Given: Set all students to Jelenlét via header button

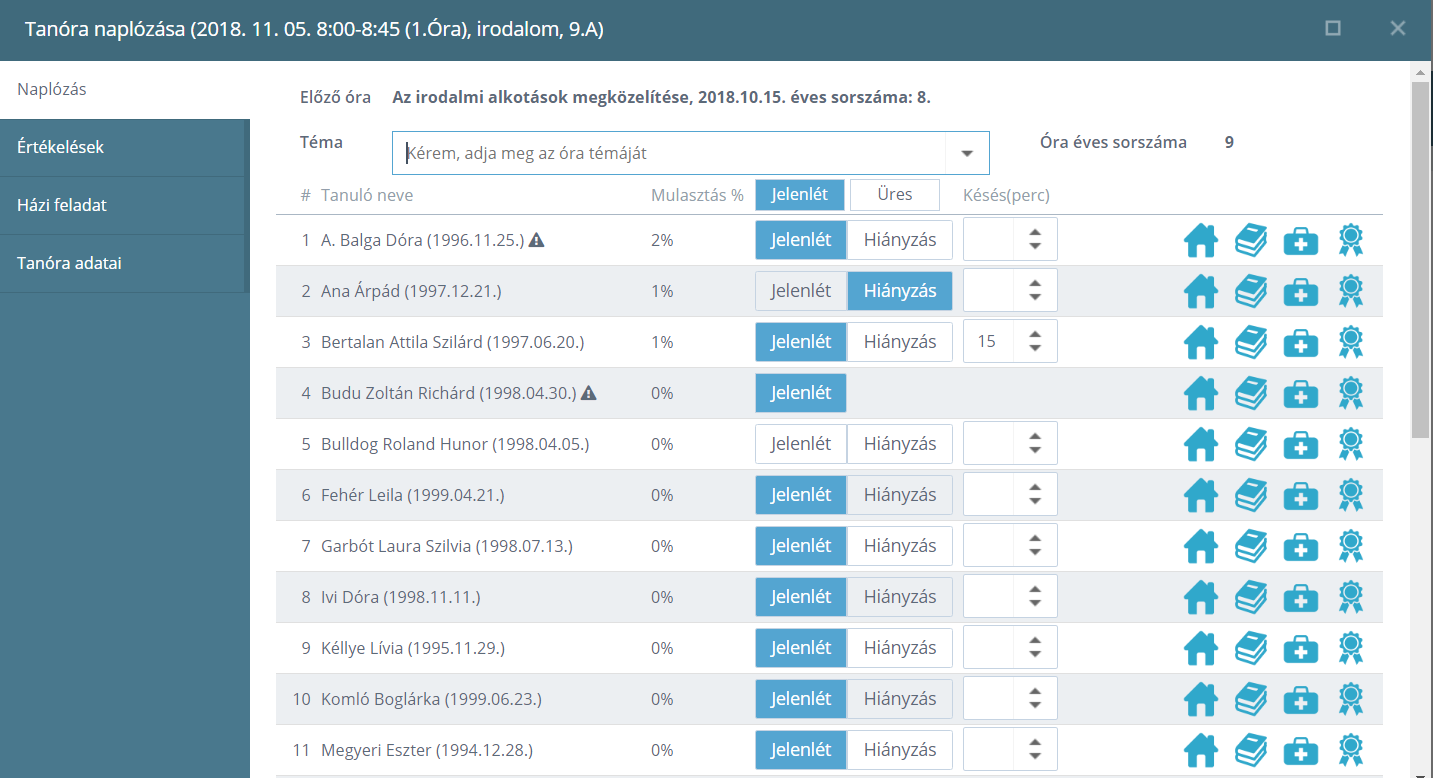Looking at the screenshot, I should [800, 194].
